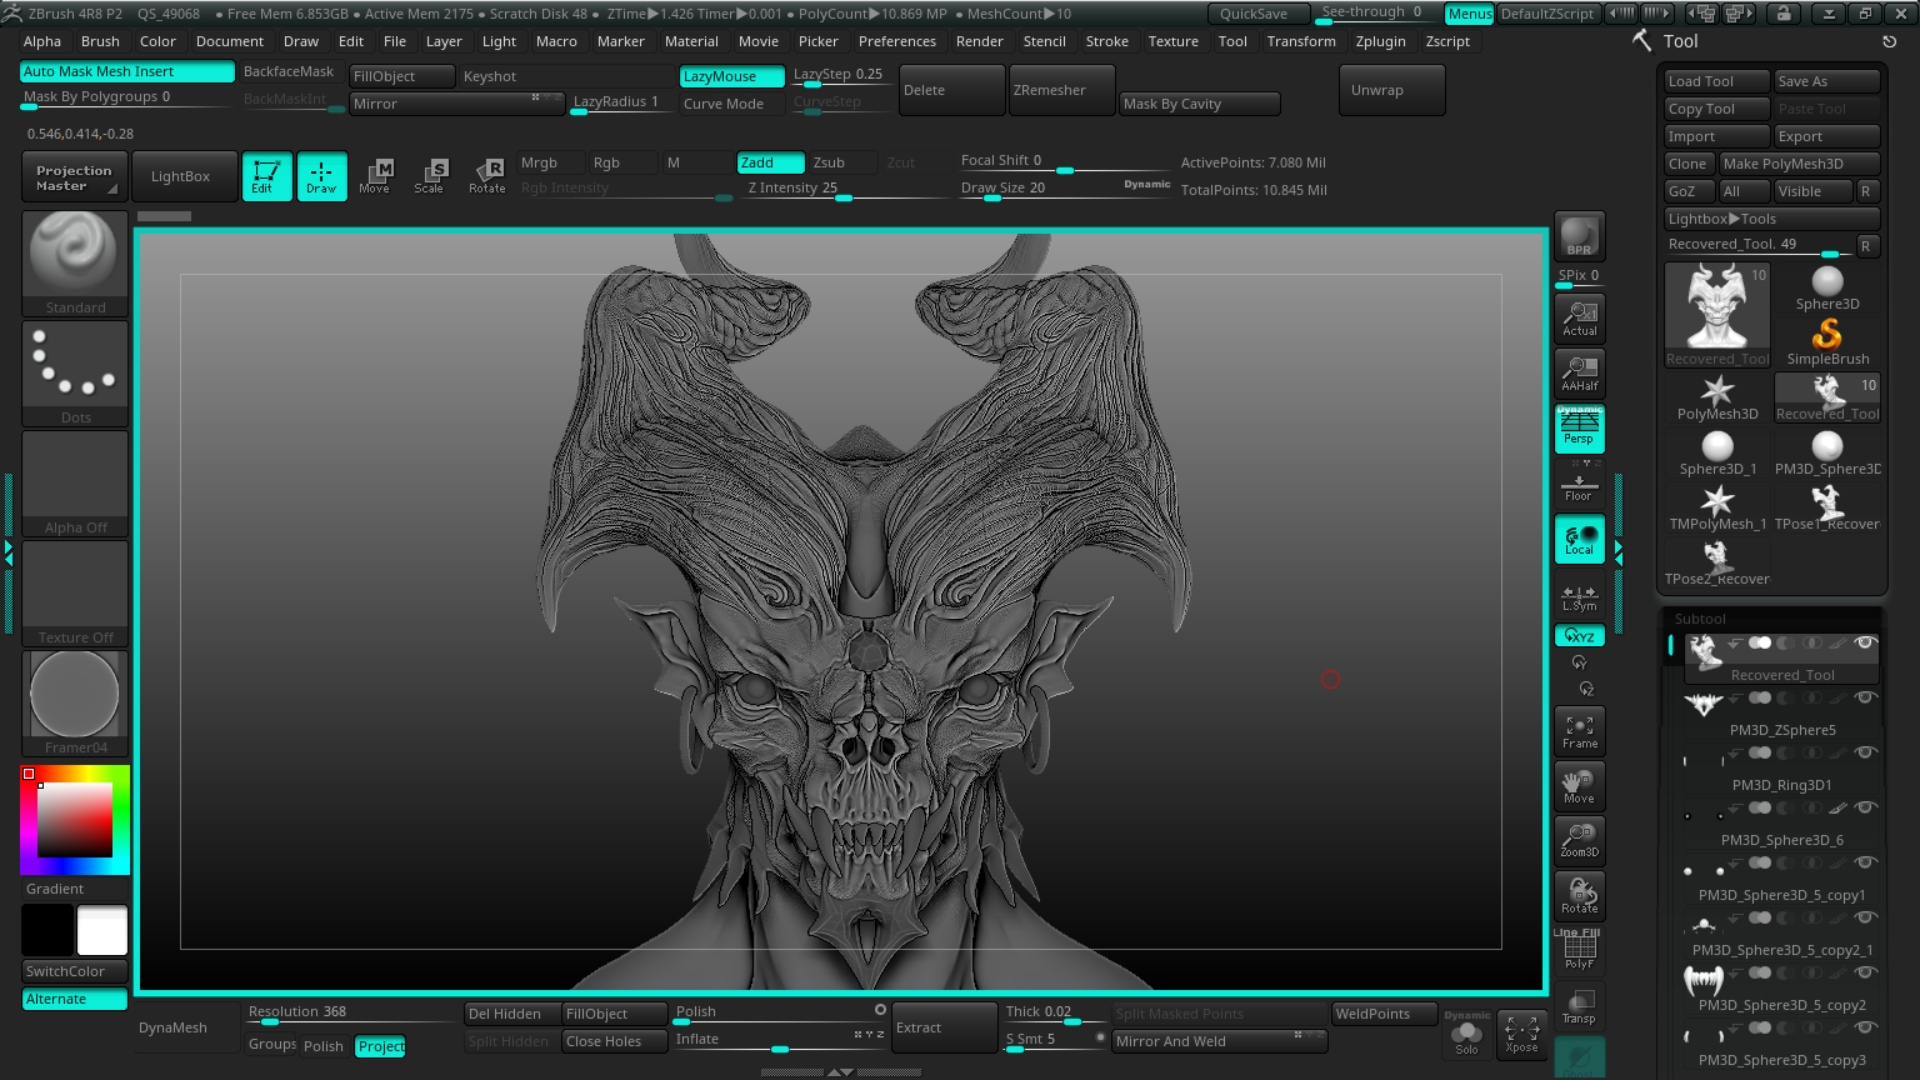Collapse the Subtool section header
The height and width of the screenshot is (1080, 1920).
(1700, 619)
